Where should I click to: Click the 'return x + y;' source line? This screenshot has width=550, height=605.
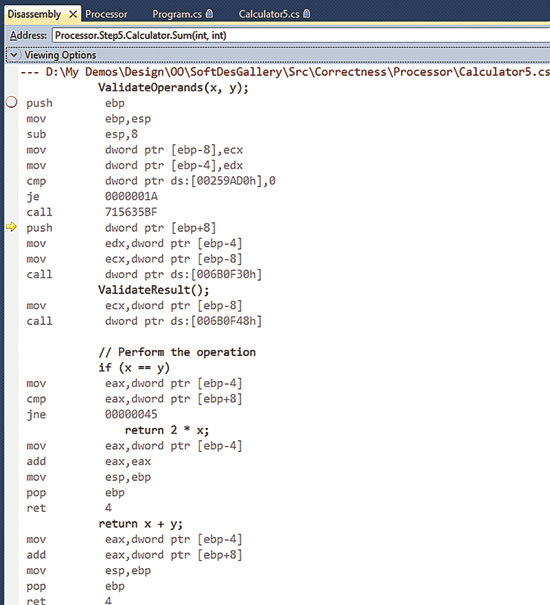(140, 524)
